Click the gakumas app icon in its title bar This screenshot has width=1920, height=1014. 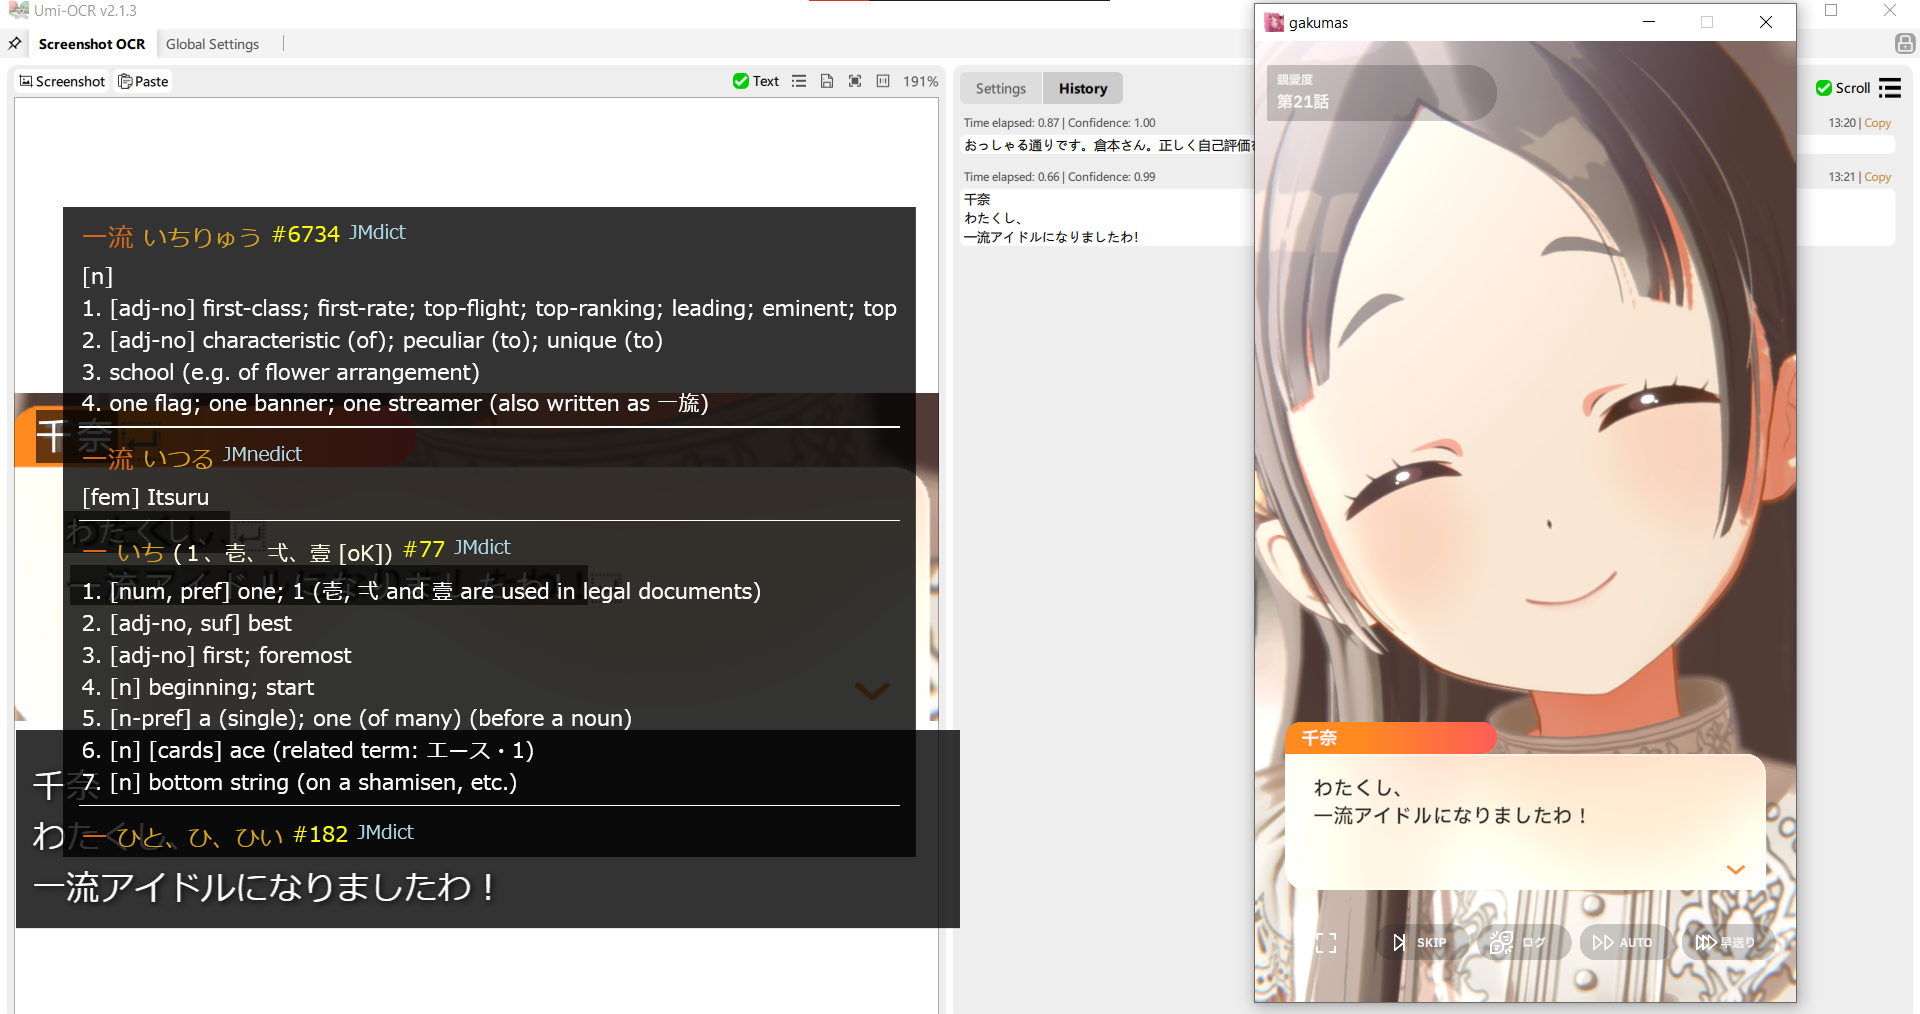(1274, 22)
